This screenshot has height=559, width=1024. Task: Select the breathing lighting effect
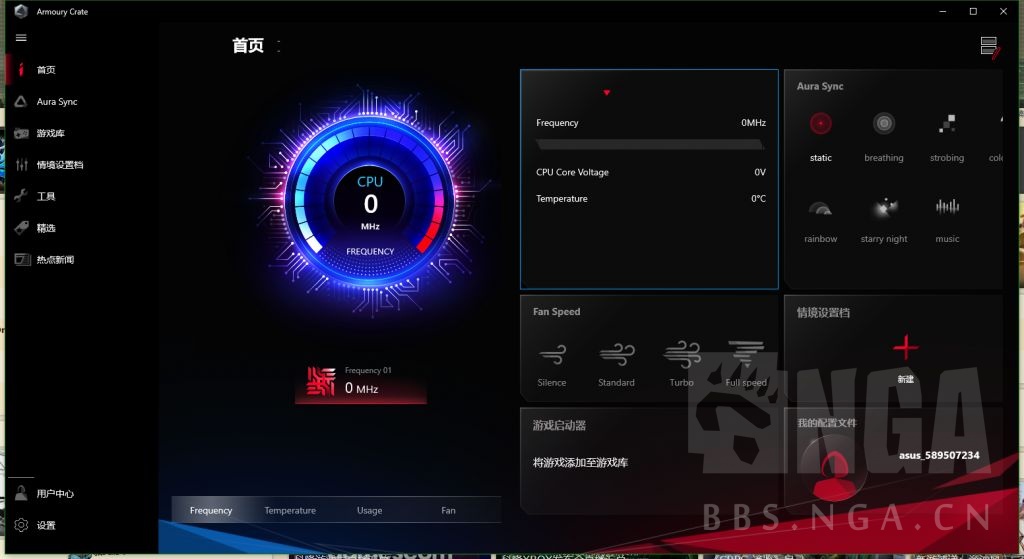884,136
